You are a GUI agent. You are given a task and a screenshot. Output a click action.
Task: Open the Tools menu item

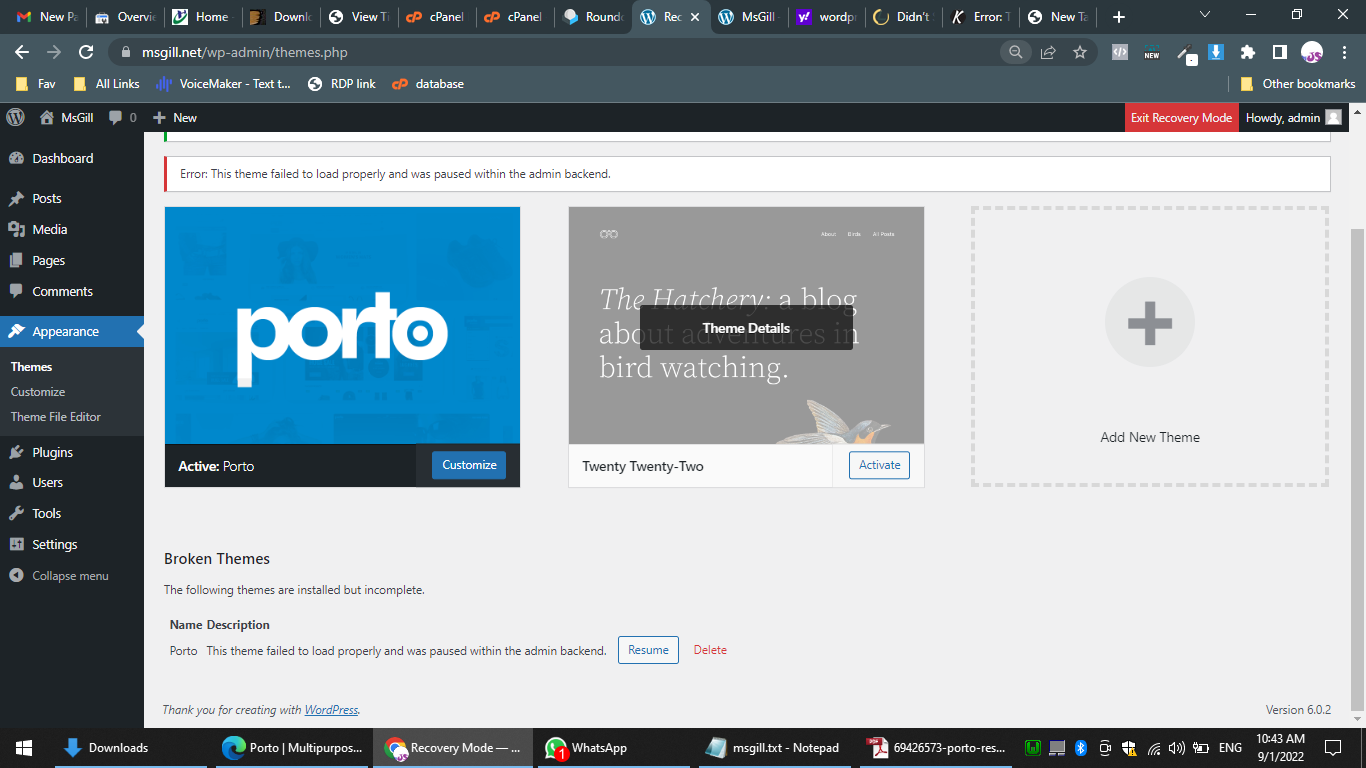[72, 514]
